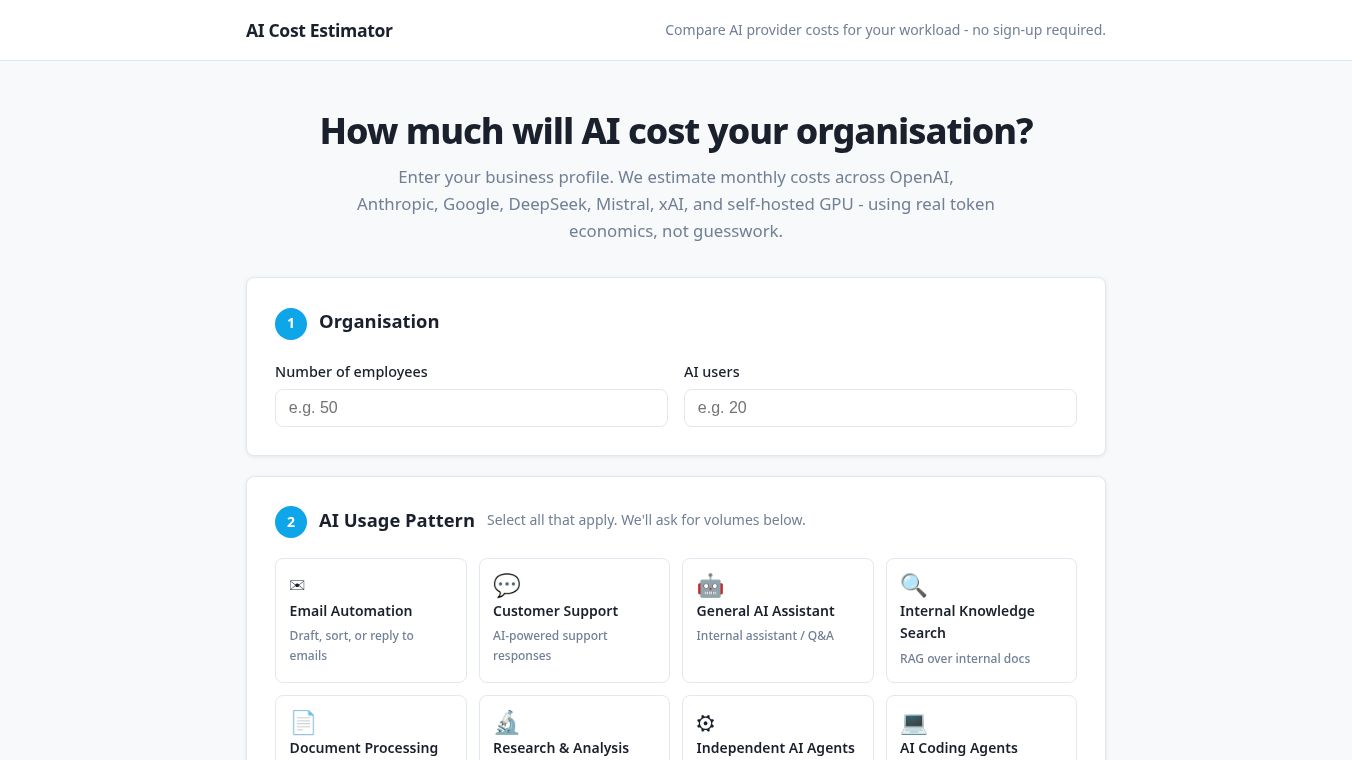1352x760 pixels.
Task: Select the General AI Assistant card title
Action: pyautogui.click(x=765, y=611)
